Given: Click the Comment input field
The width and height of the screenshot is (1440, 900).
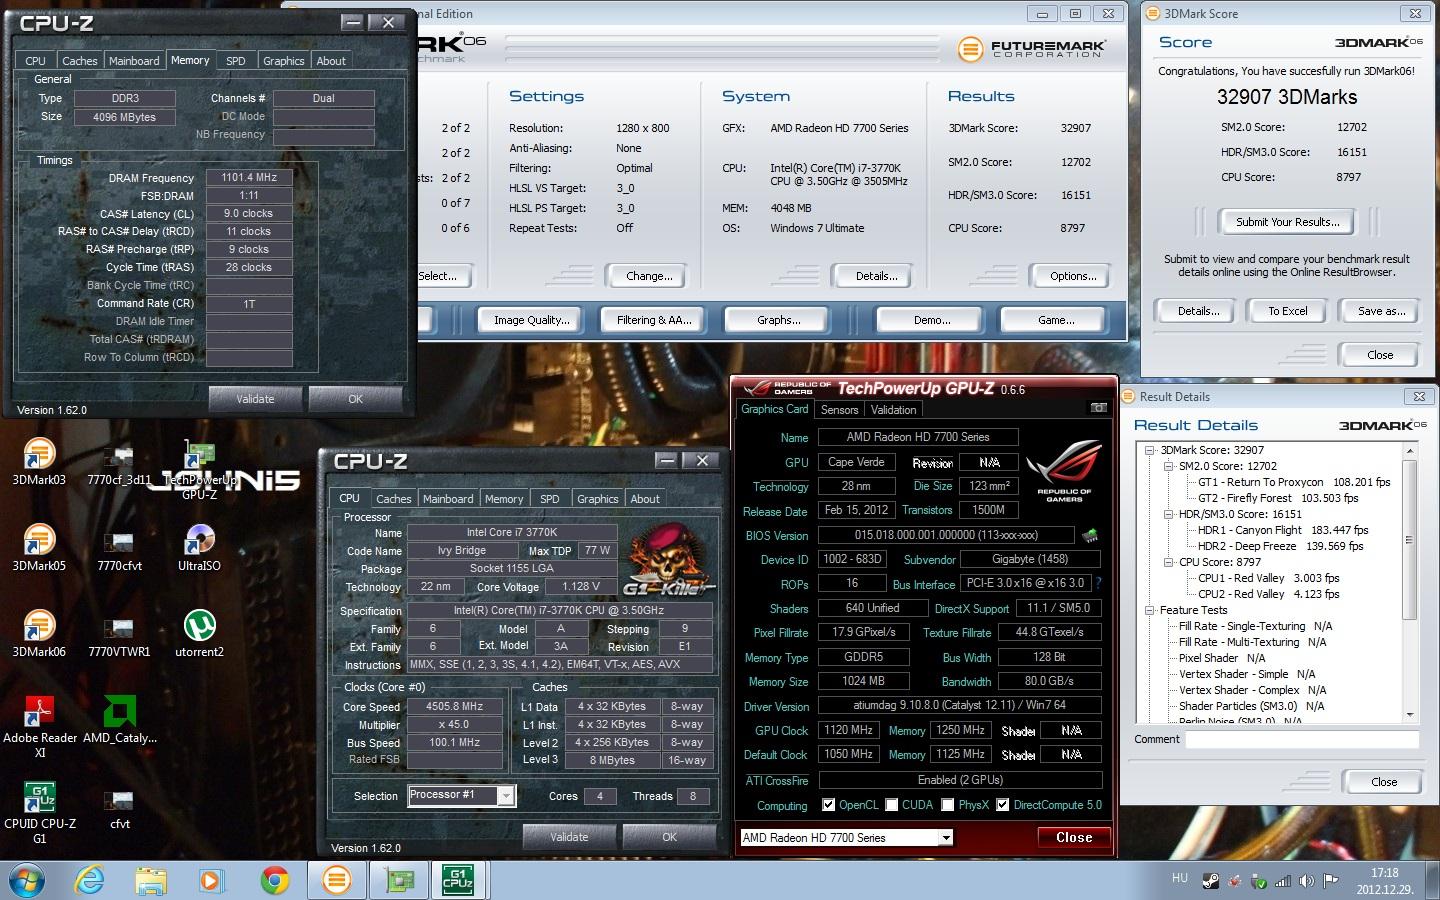Looking at the screenshot, I should click(1302, 740).
